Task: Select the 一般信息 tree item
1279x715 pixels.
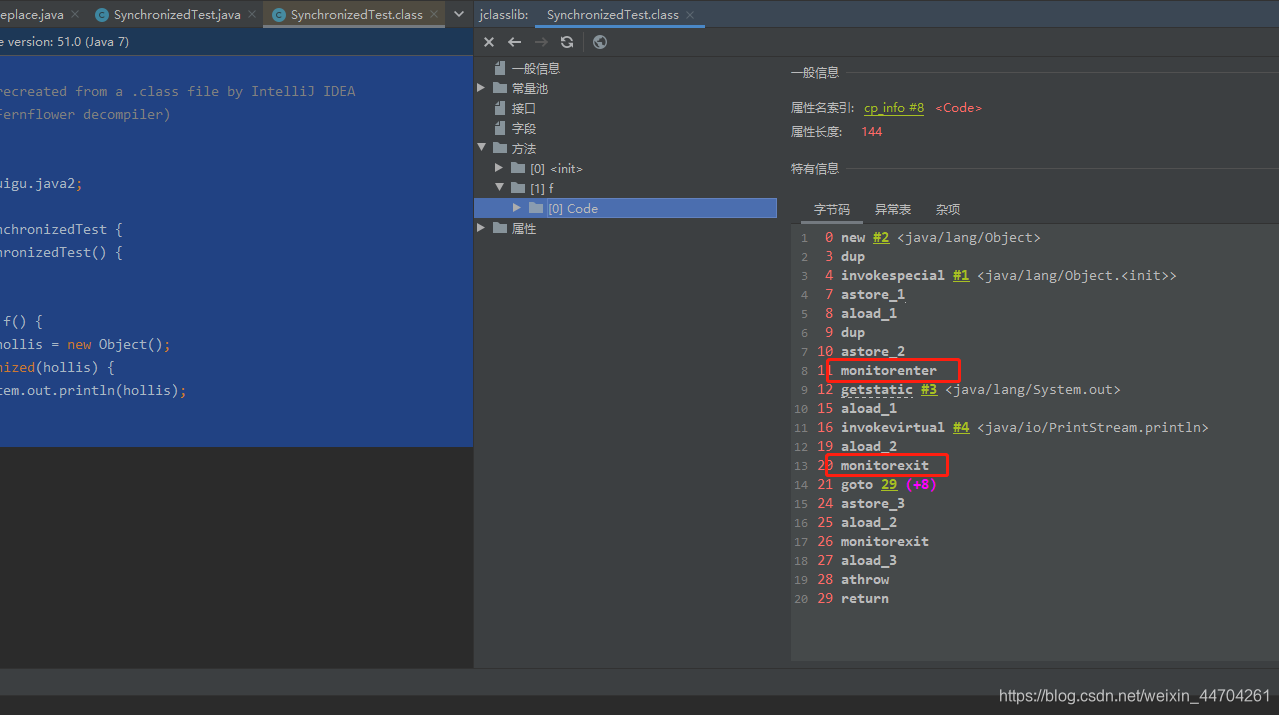Action: point(535,68)
